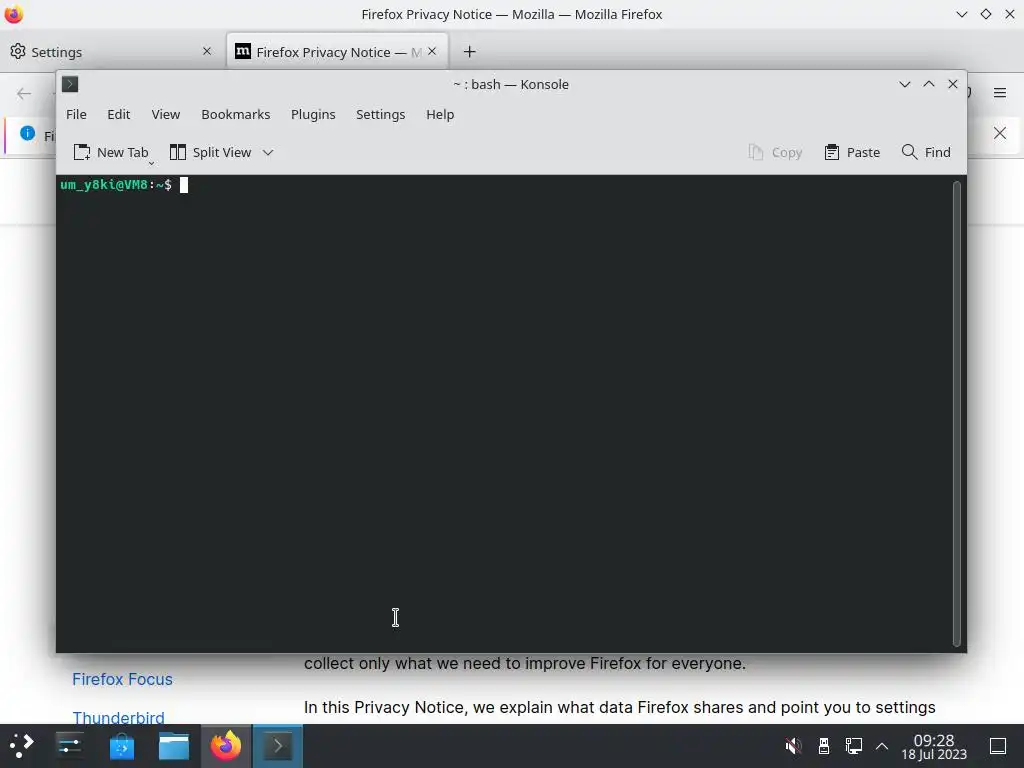Click the Konsole terminal scrollbar
The image size is (1024, 768).
click(x=957, y=413)
